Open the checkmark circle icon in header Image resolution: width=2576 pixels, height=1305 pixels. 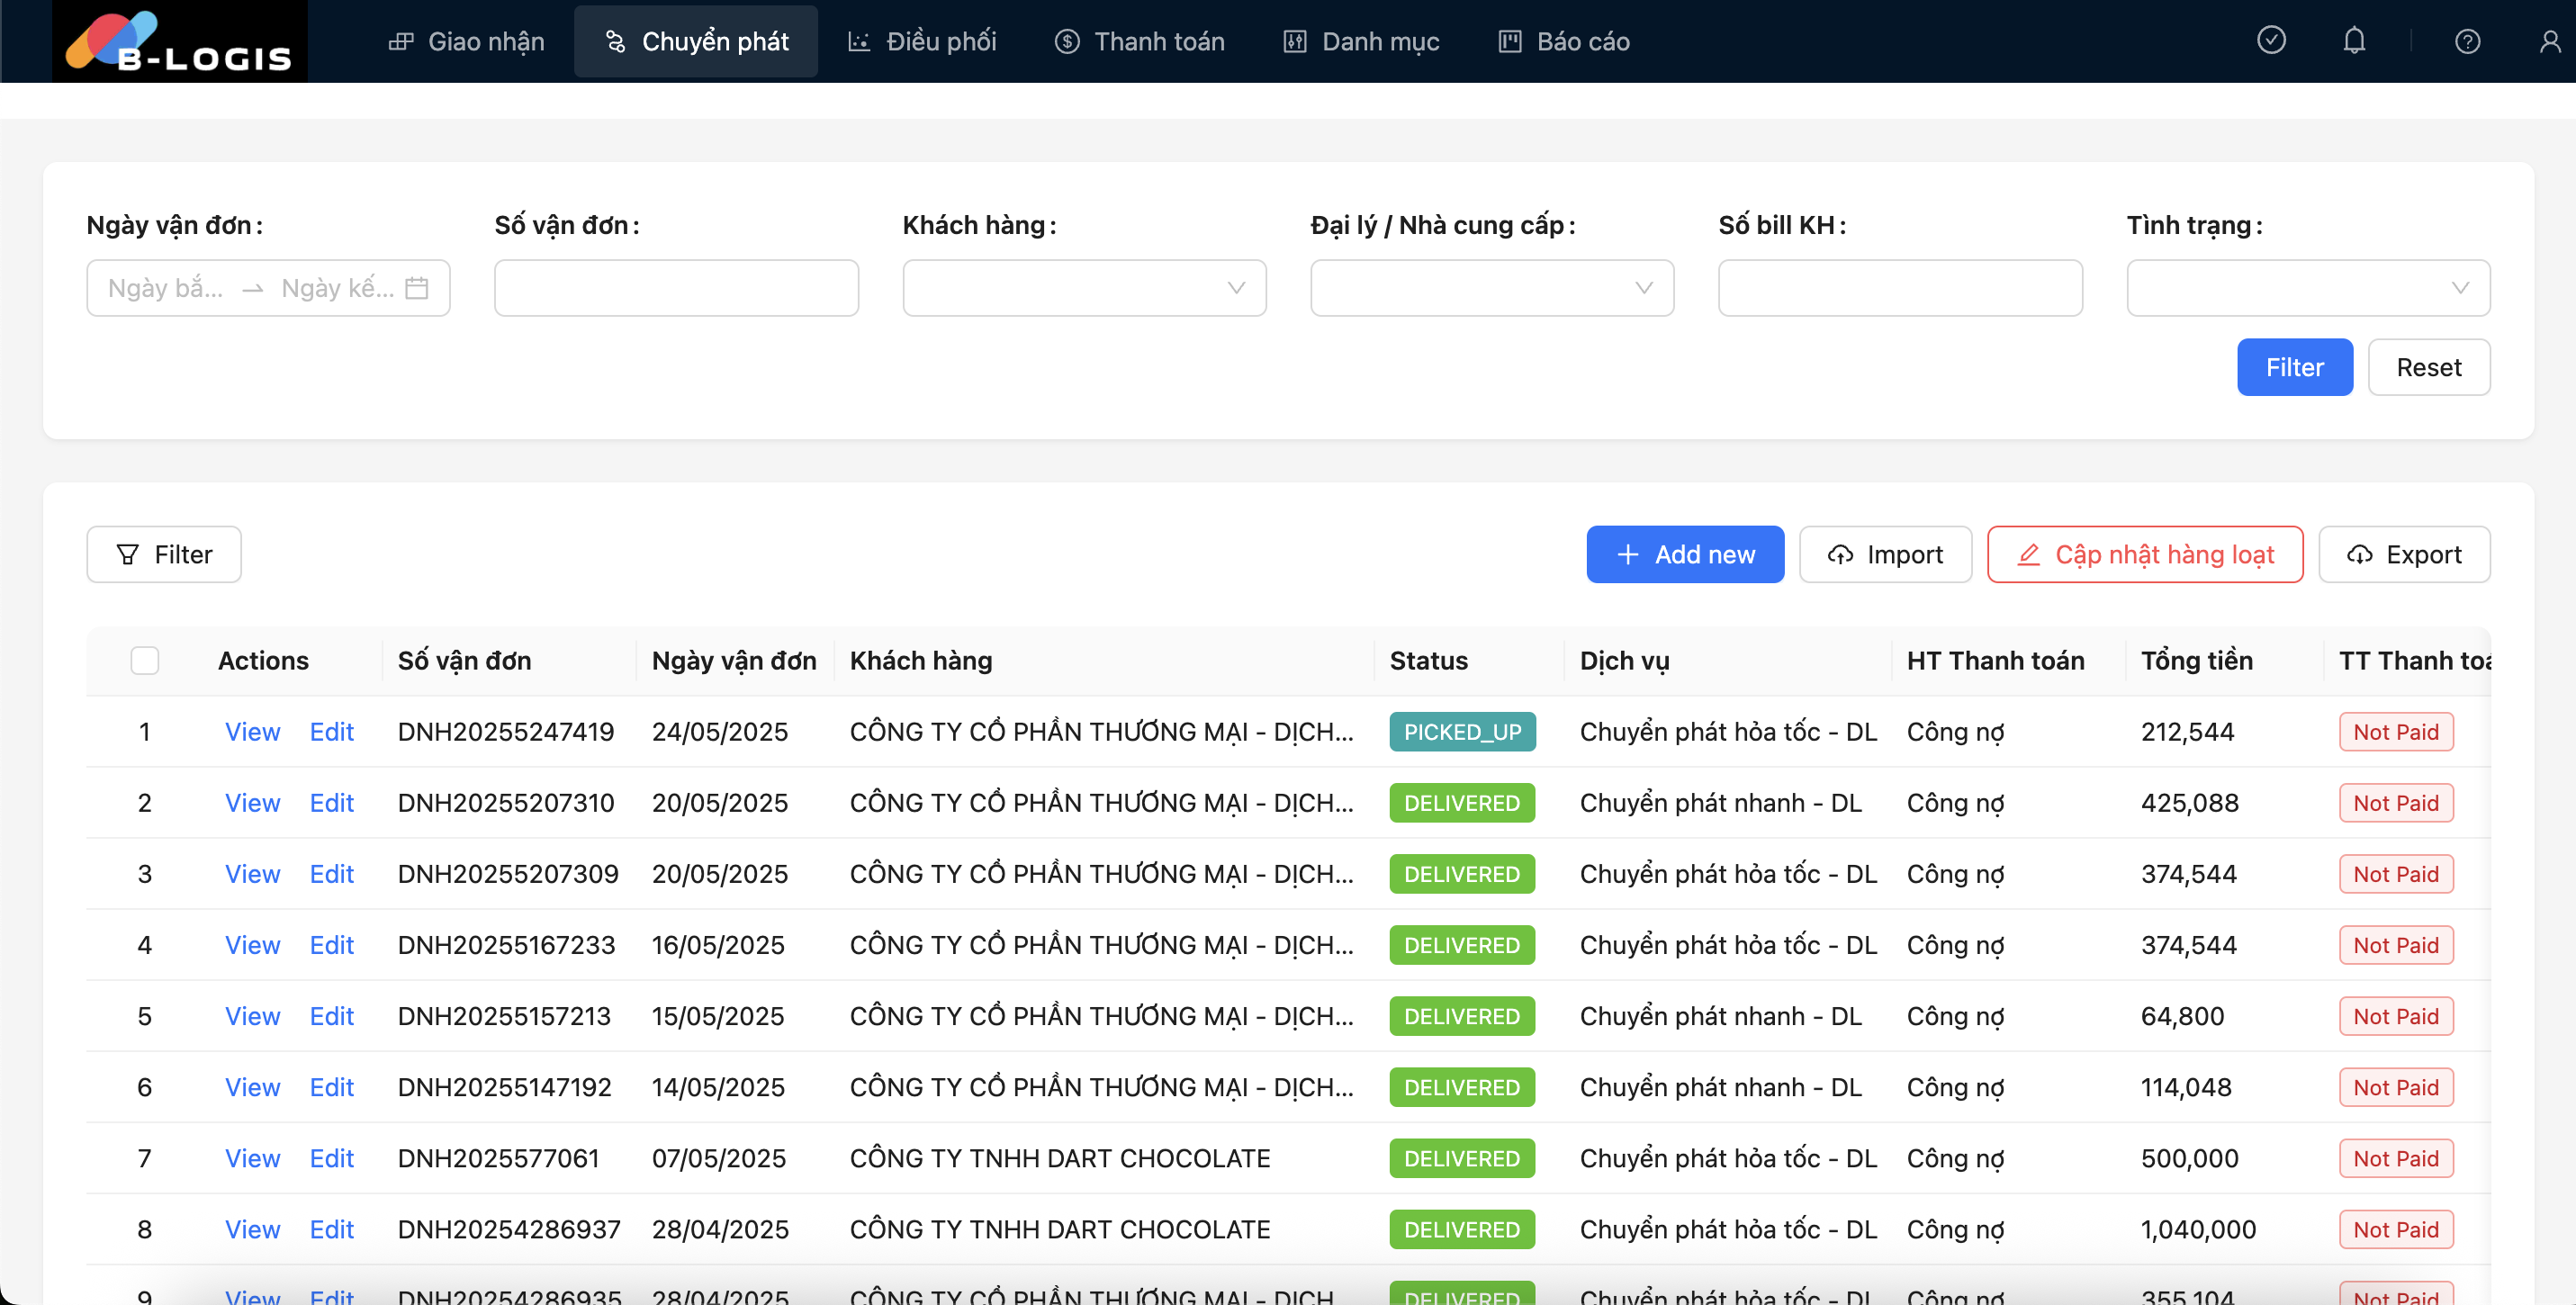click(2271, 41)
